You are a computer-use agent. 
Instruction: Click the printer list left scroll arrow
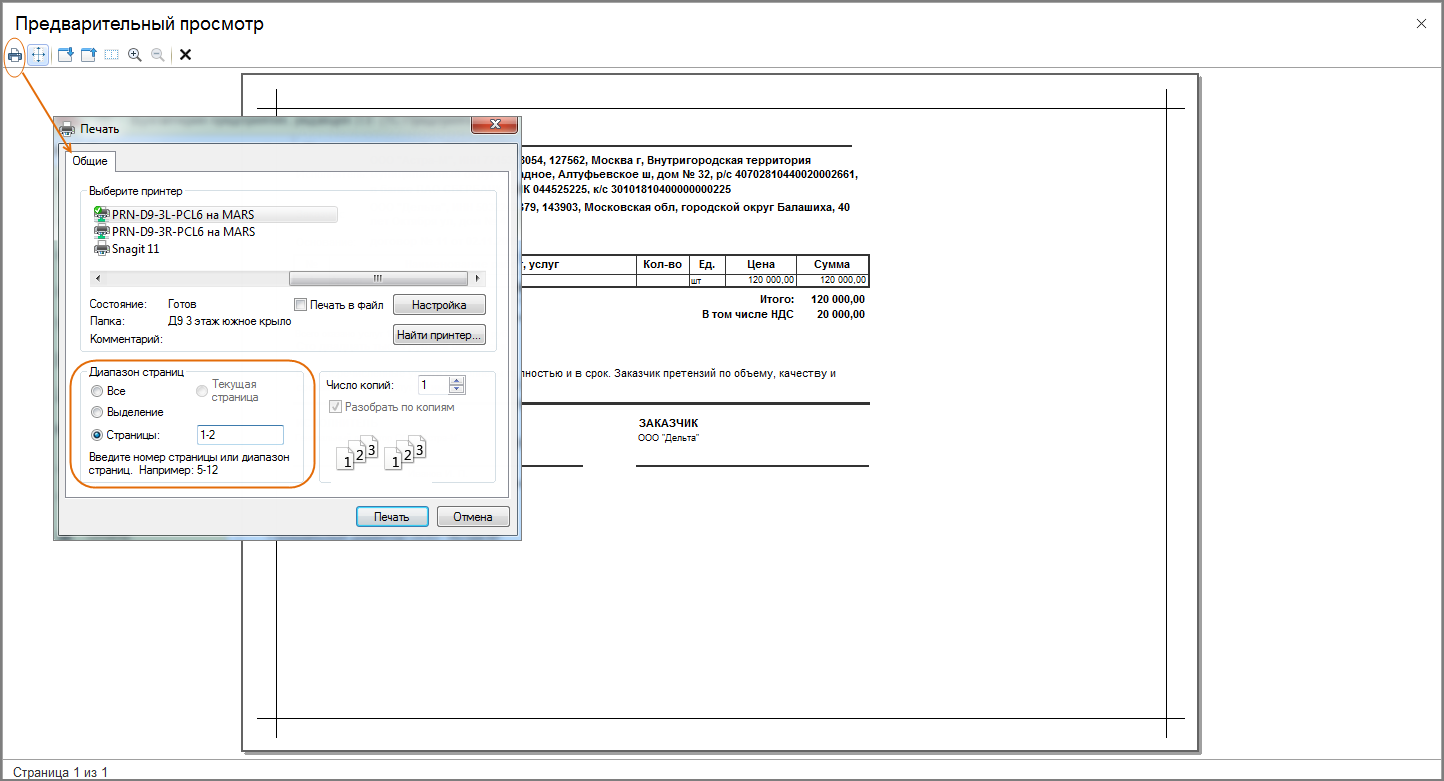click(x=97, y=278)
